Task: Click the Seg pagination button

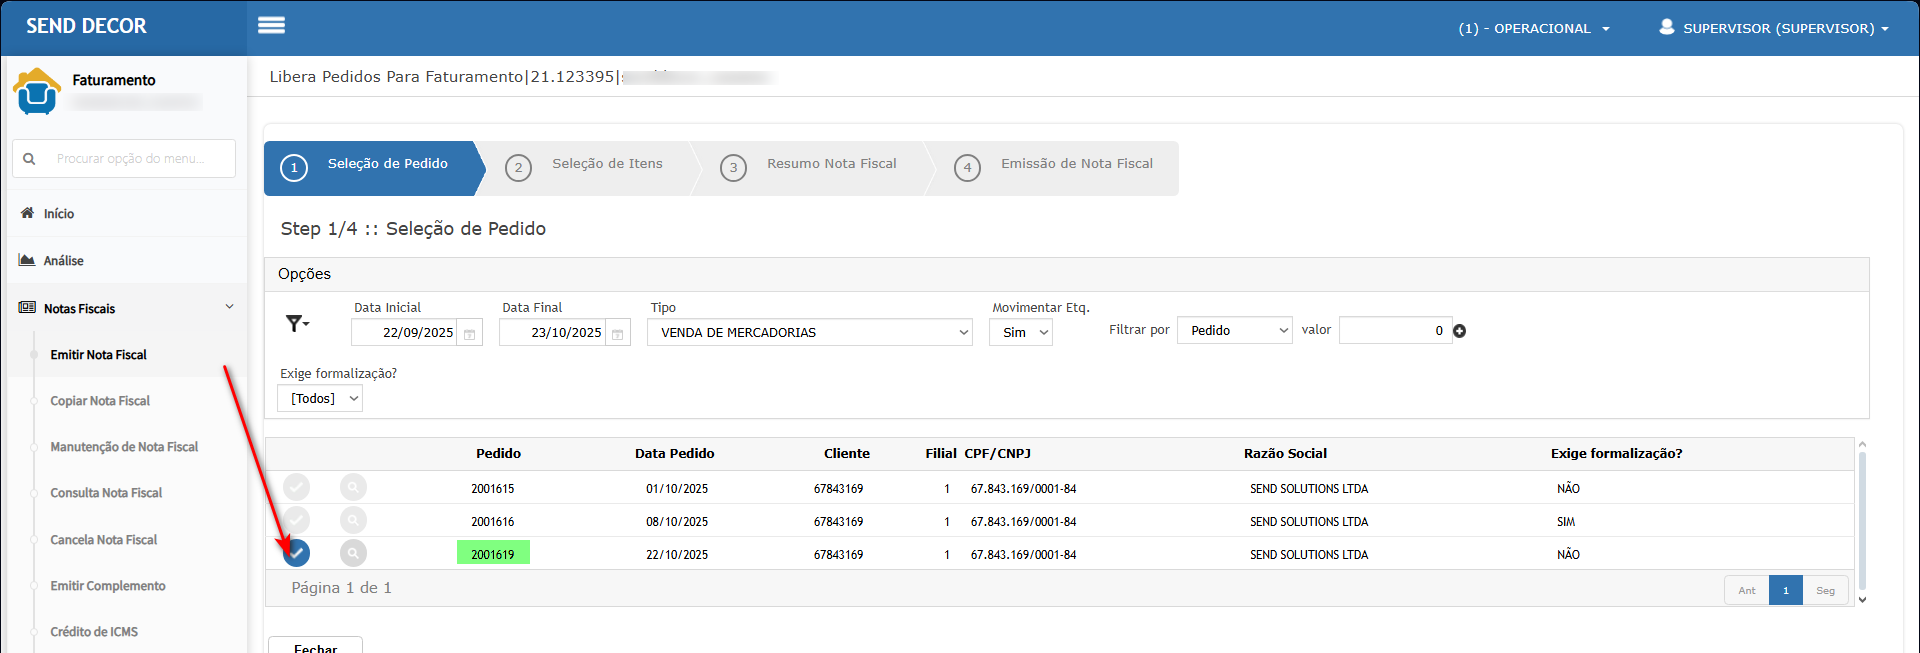Action: (1825, 590)
